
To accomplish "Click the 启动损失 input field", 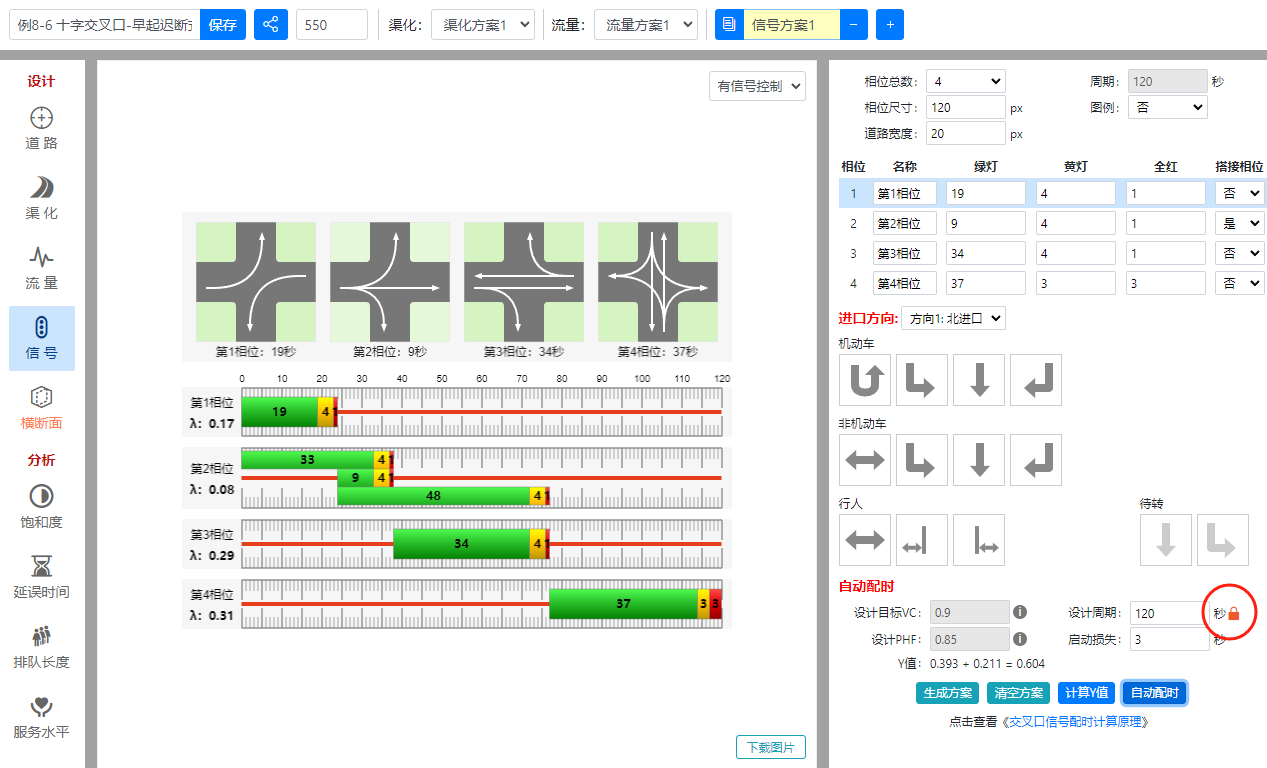I will click(1168, 639).
